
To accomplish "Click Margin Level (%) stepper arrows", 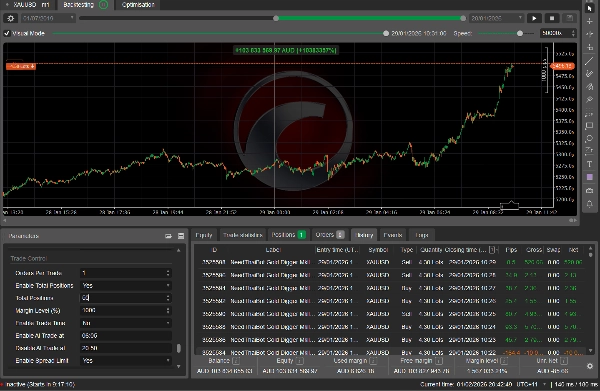I will (168, 310).
